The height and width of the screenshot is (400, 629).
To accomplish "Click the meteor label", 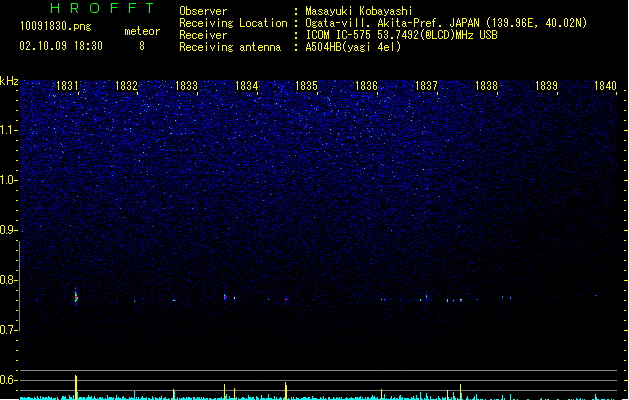I will click(x=142, y=31).
